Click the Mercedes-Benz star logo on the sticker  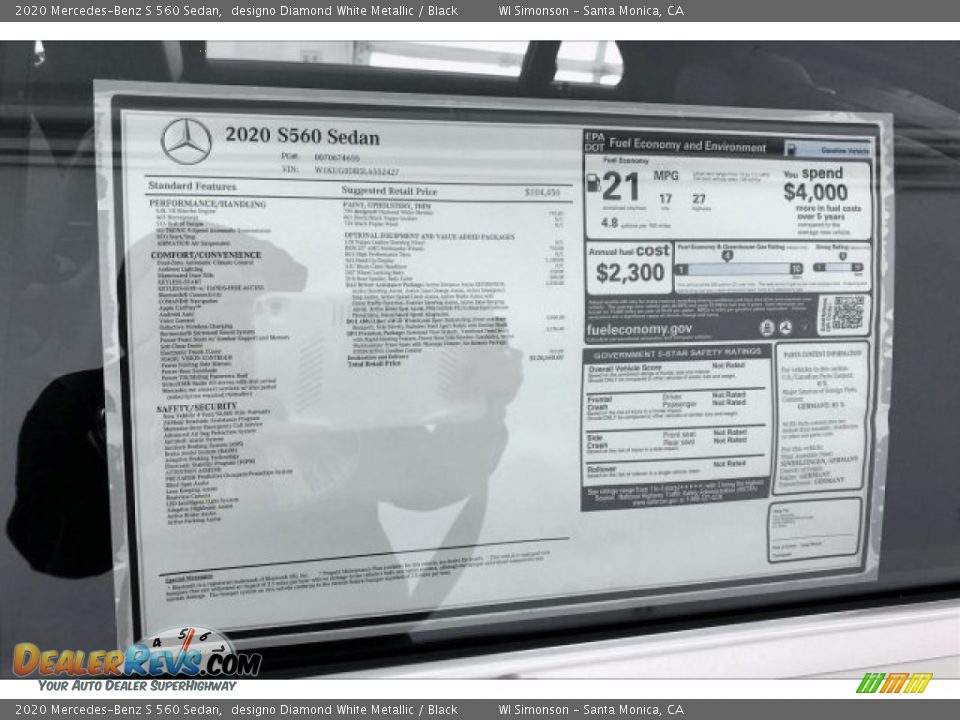coord(186,141)
